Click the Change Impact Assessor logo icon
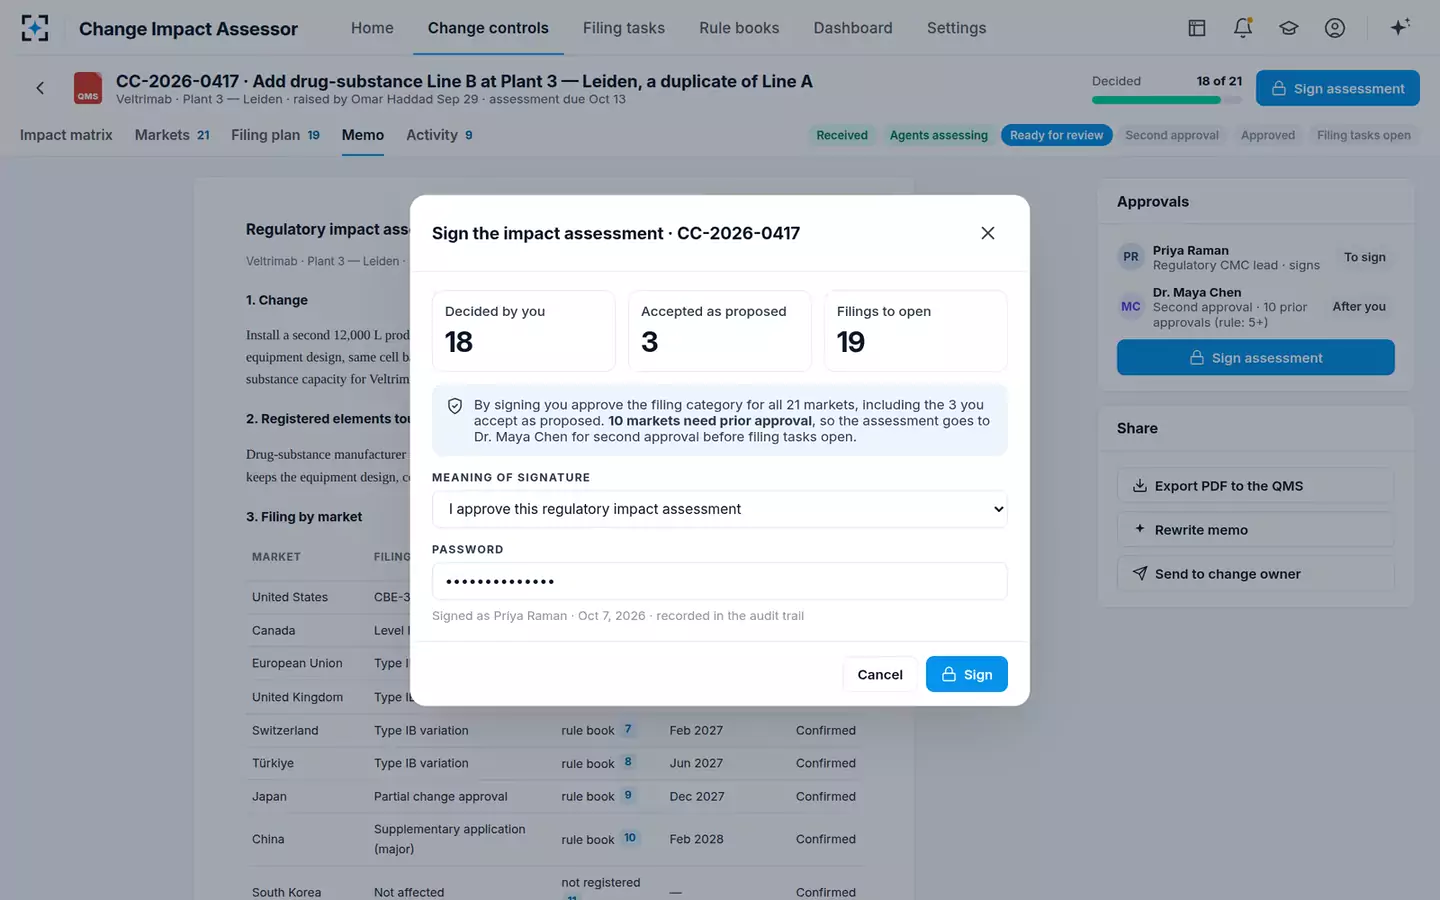Viewport: 1440px width, 900px height. tap(35, 28)
